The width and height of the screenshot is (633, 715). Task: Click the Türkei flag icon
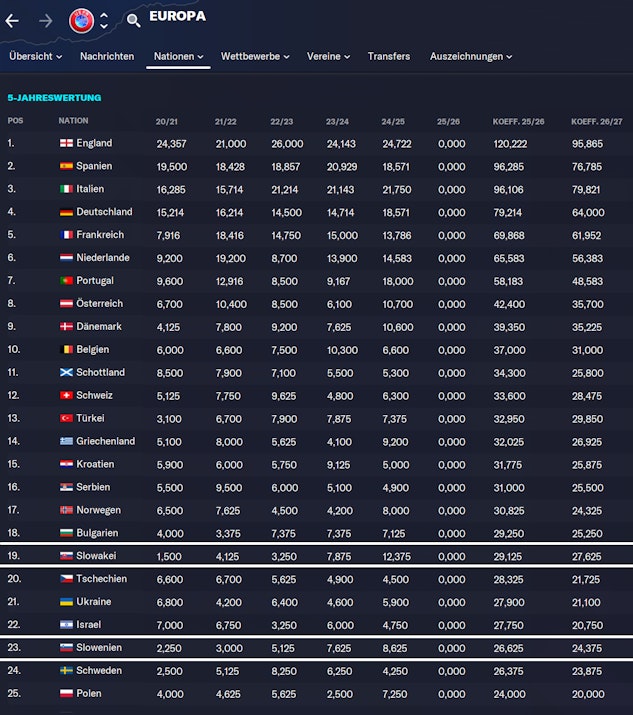click(66, 419)
